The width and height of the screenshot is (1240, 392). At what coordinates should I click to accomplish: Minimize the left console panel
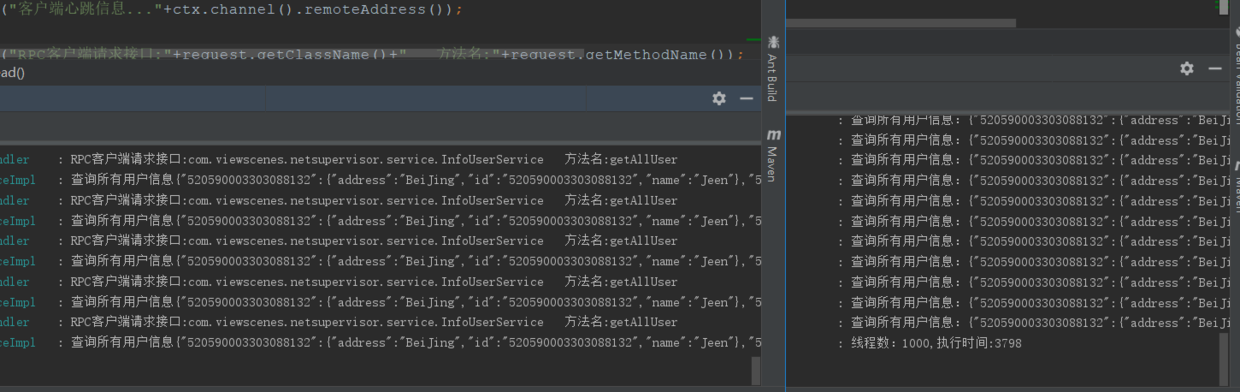[746, 98]
